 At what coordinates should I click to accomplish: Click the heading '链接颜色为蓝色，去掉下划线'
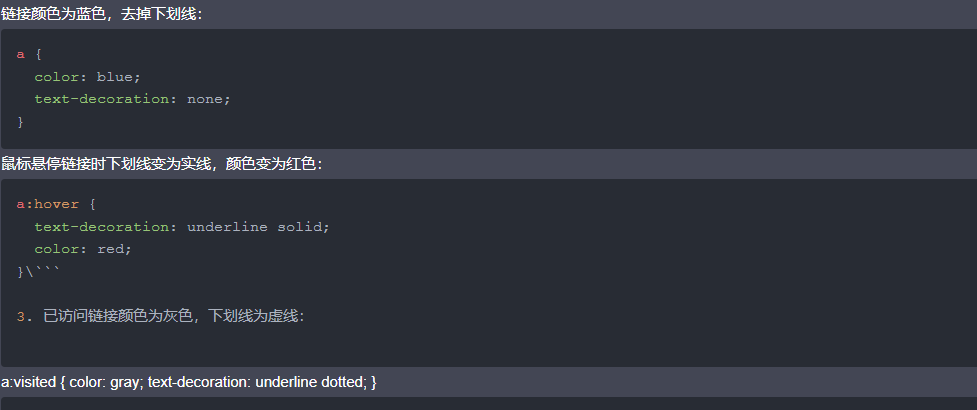pos(102,14)
